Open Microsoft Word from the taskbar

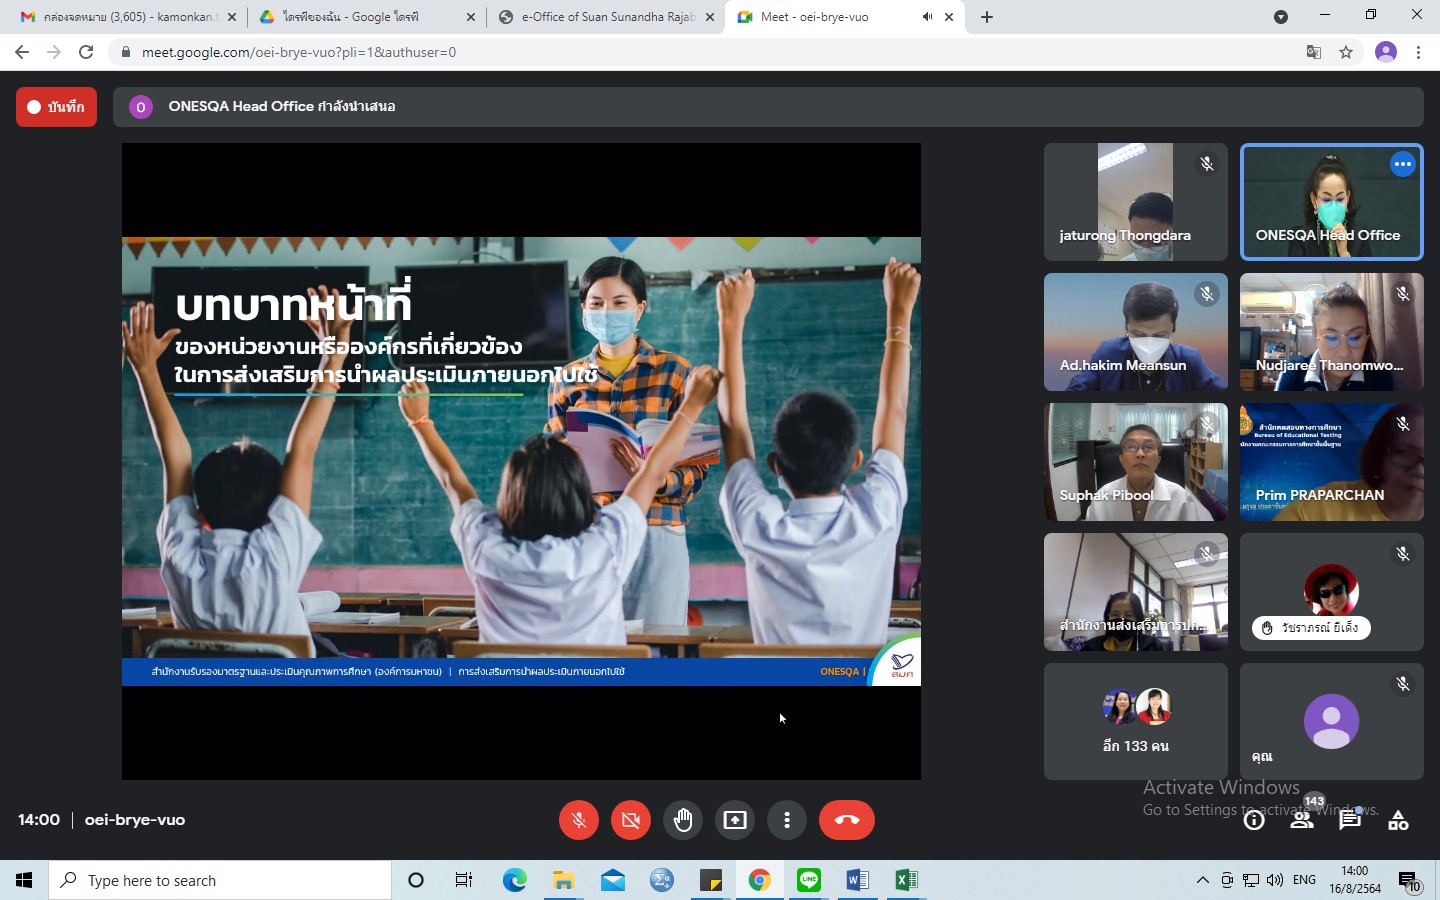click(x=857, y=880)
